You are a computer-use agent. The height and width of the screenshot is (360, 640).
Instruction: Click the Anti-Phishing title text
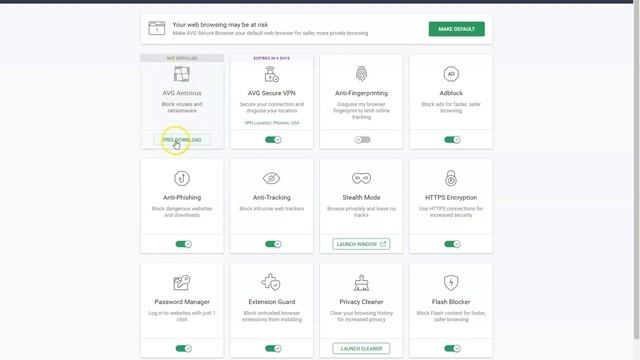tap(182, 198)
